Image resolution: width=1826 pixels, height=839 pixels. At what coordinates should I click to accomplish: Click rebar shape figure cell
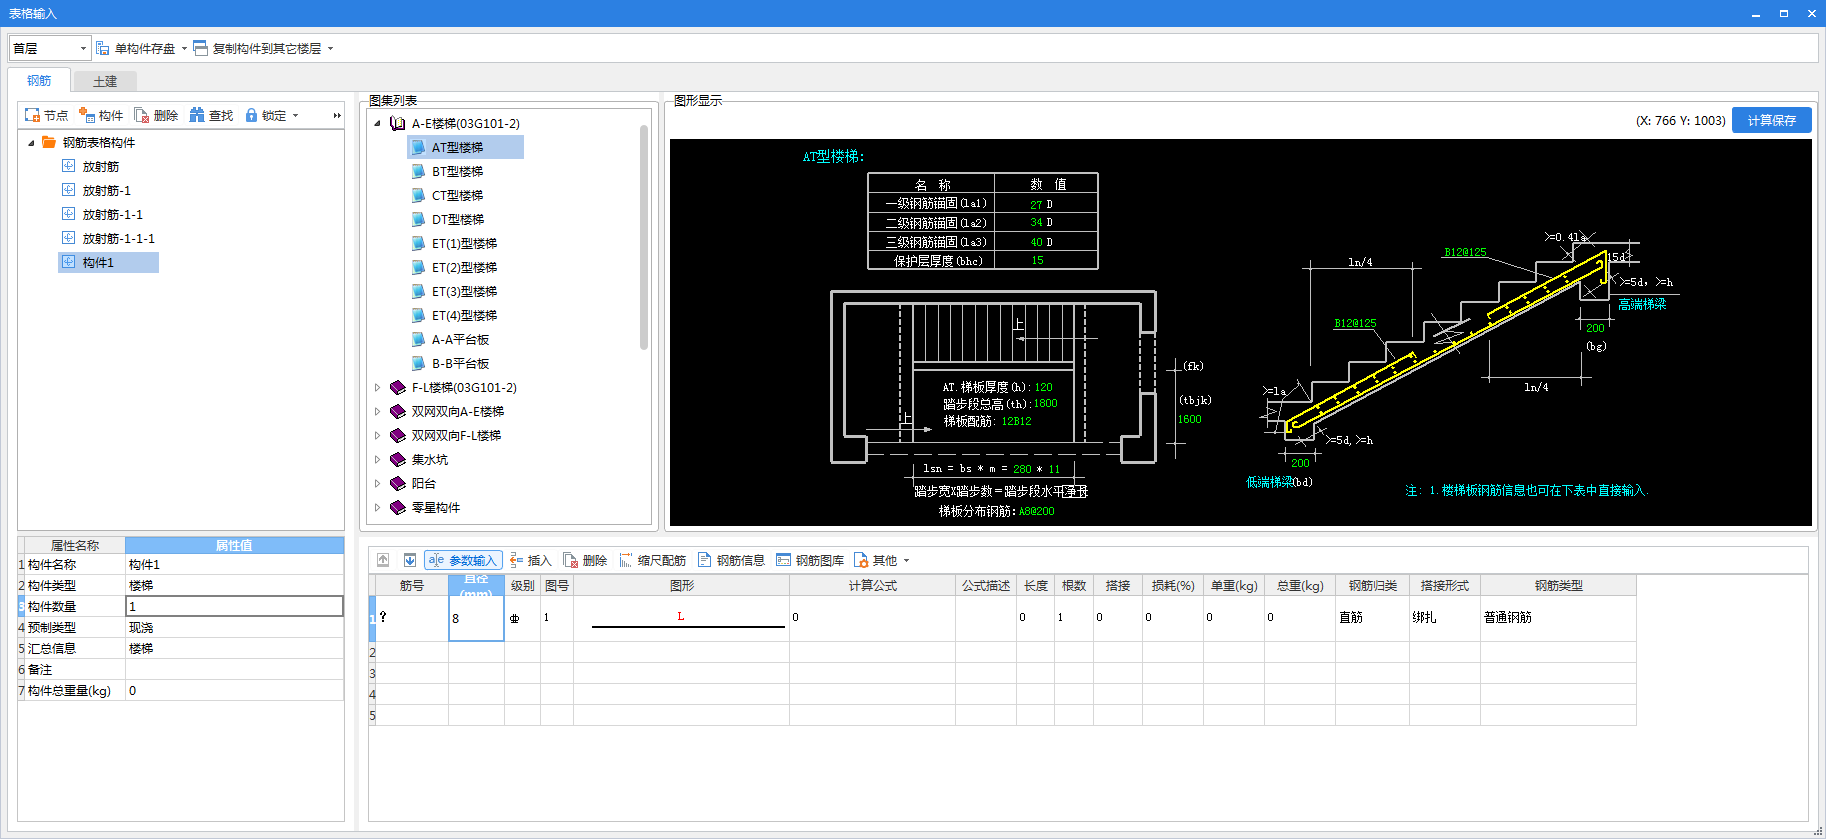(681, 618)
